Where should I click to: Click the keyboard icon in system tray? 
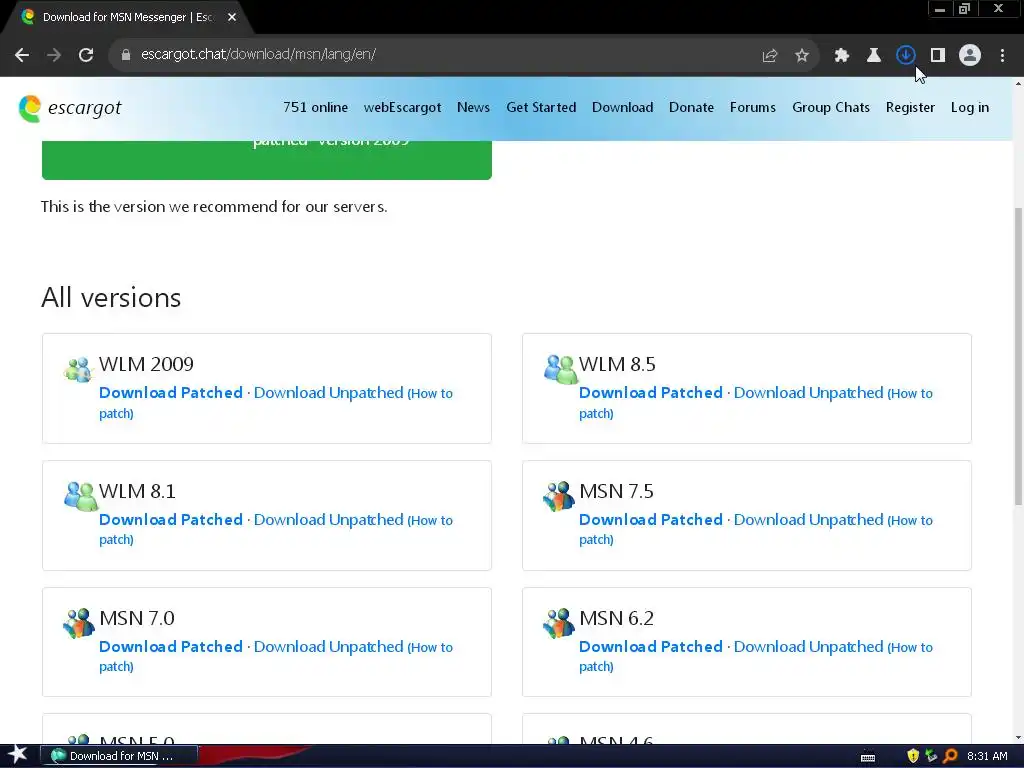[x=868, y=756]
